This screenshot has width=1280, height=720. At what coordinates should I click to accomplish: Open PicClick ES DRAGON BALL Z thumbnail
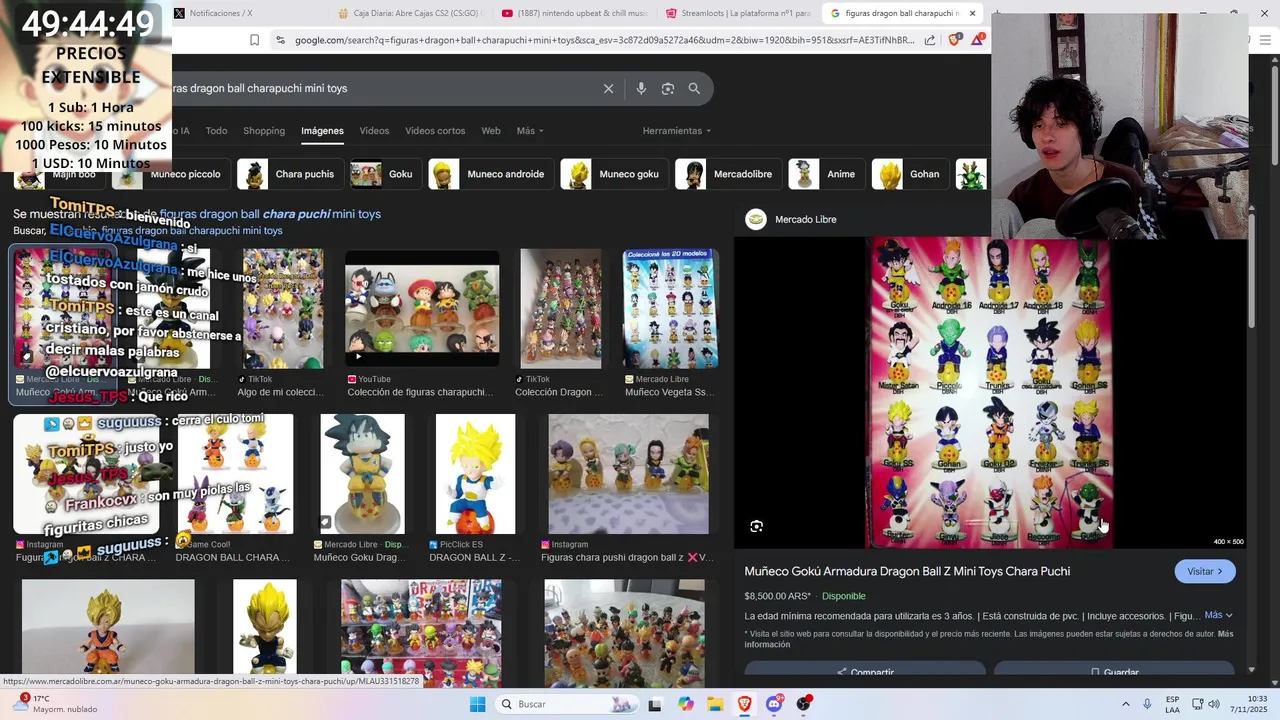tap(476, 474)
